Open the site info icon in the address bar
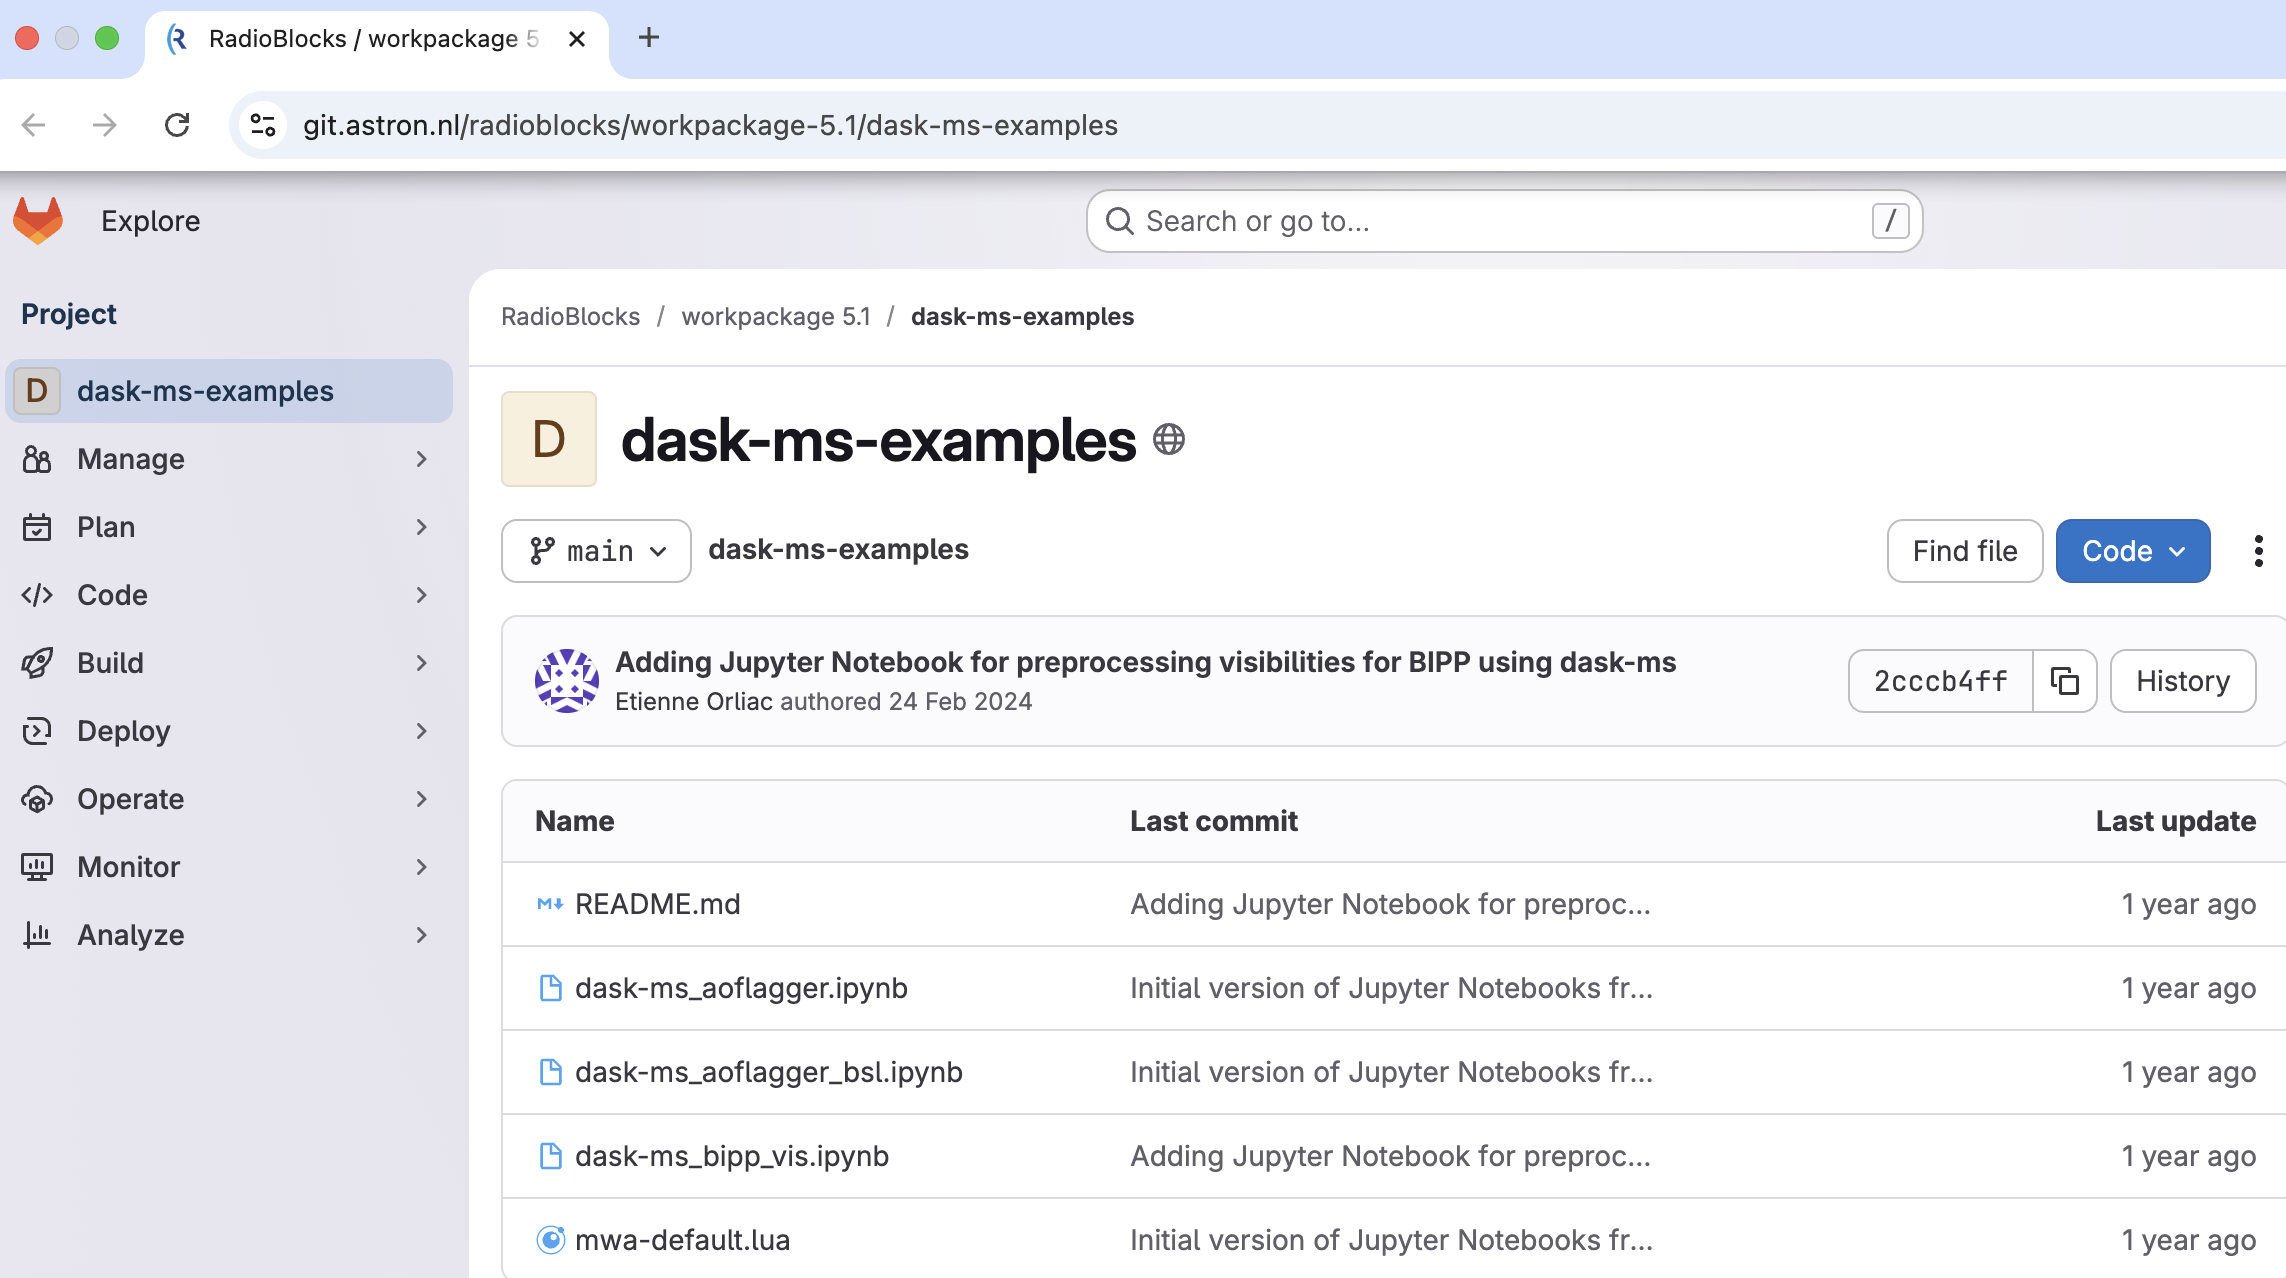The width and height of the screenshot is (2286, 1278). pyautogui.click(x=263, y=125)
